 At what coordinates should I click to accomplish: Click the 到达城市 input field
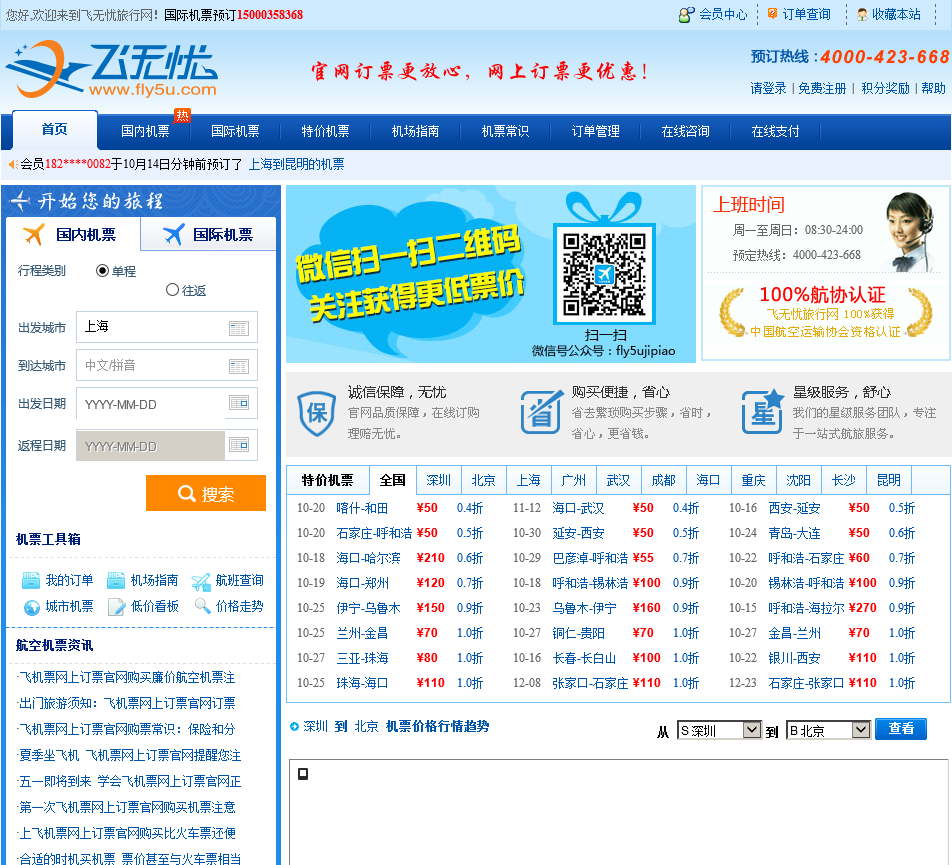point(166,365)
